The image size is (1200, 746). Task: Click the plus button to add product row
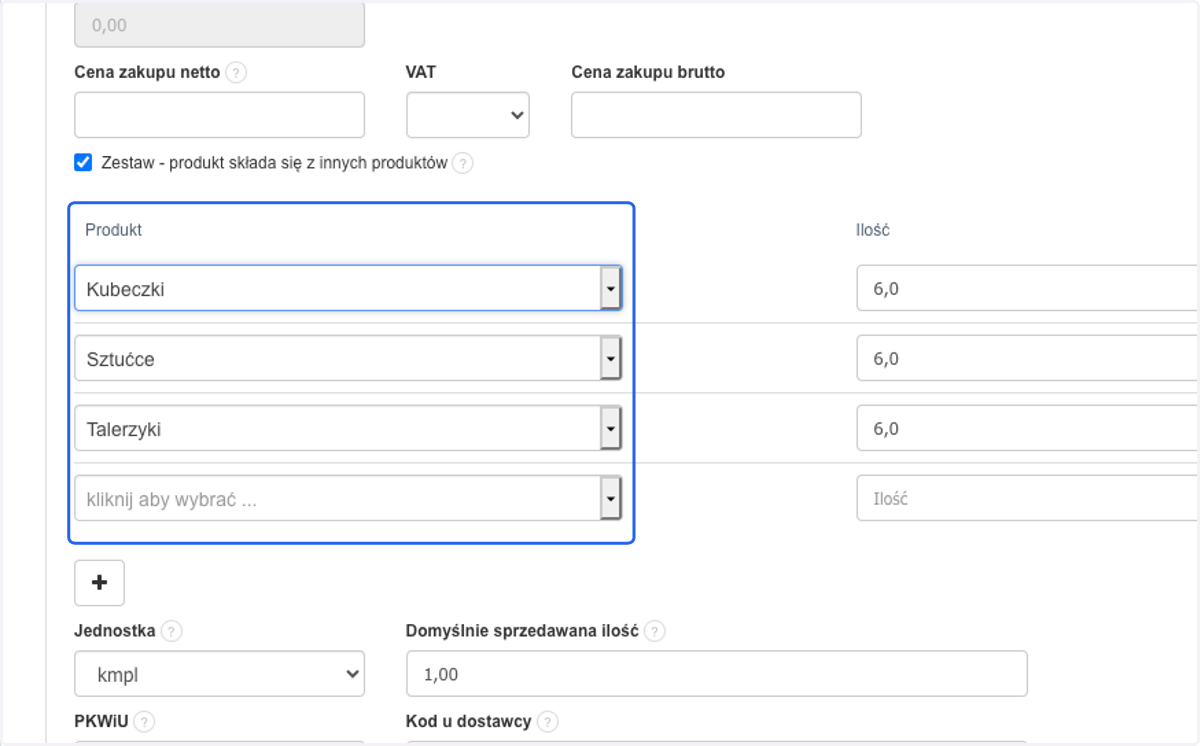pos(99,583)
